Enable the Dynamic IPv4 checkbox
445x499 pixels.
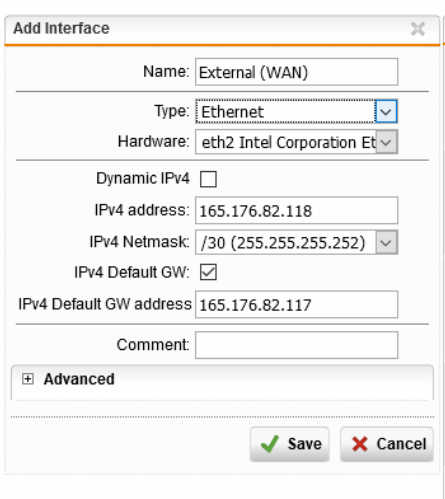(208, 179)
